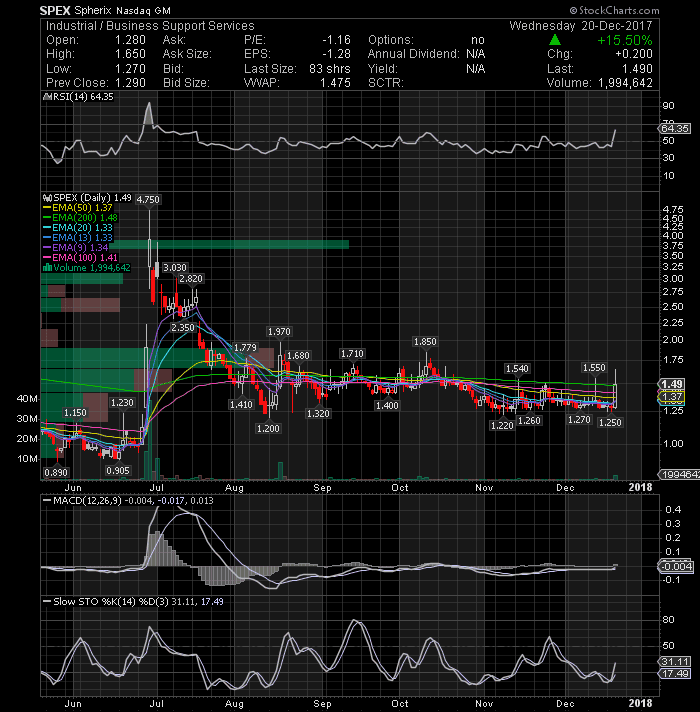Click the 17.49 stochastic axis value tag
The image size is (700, 712).
tap(675, 673)
